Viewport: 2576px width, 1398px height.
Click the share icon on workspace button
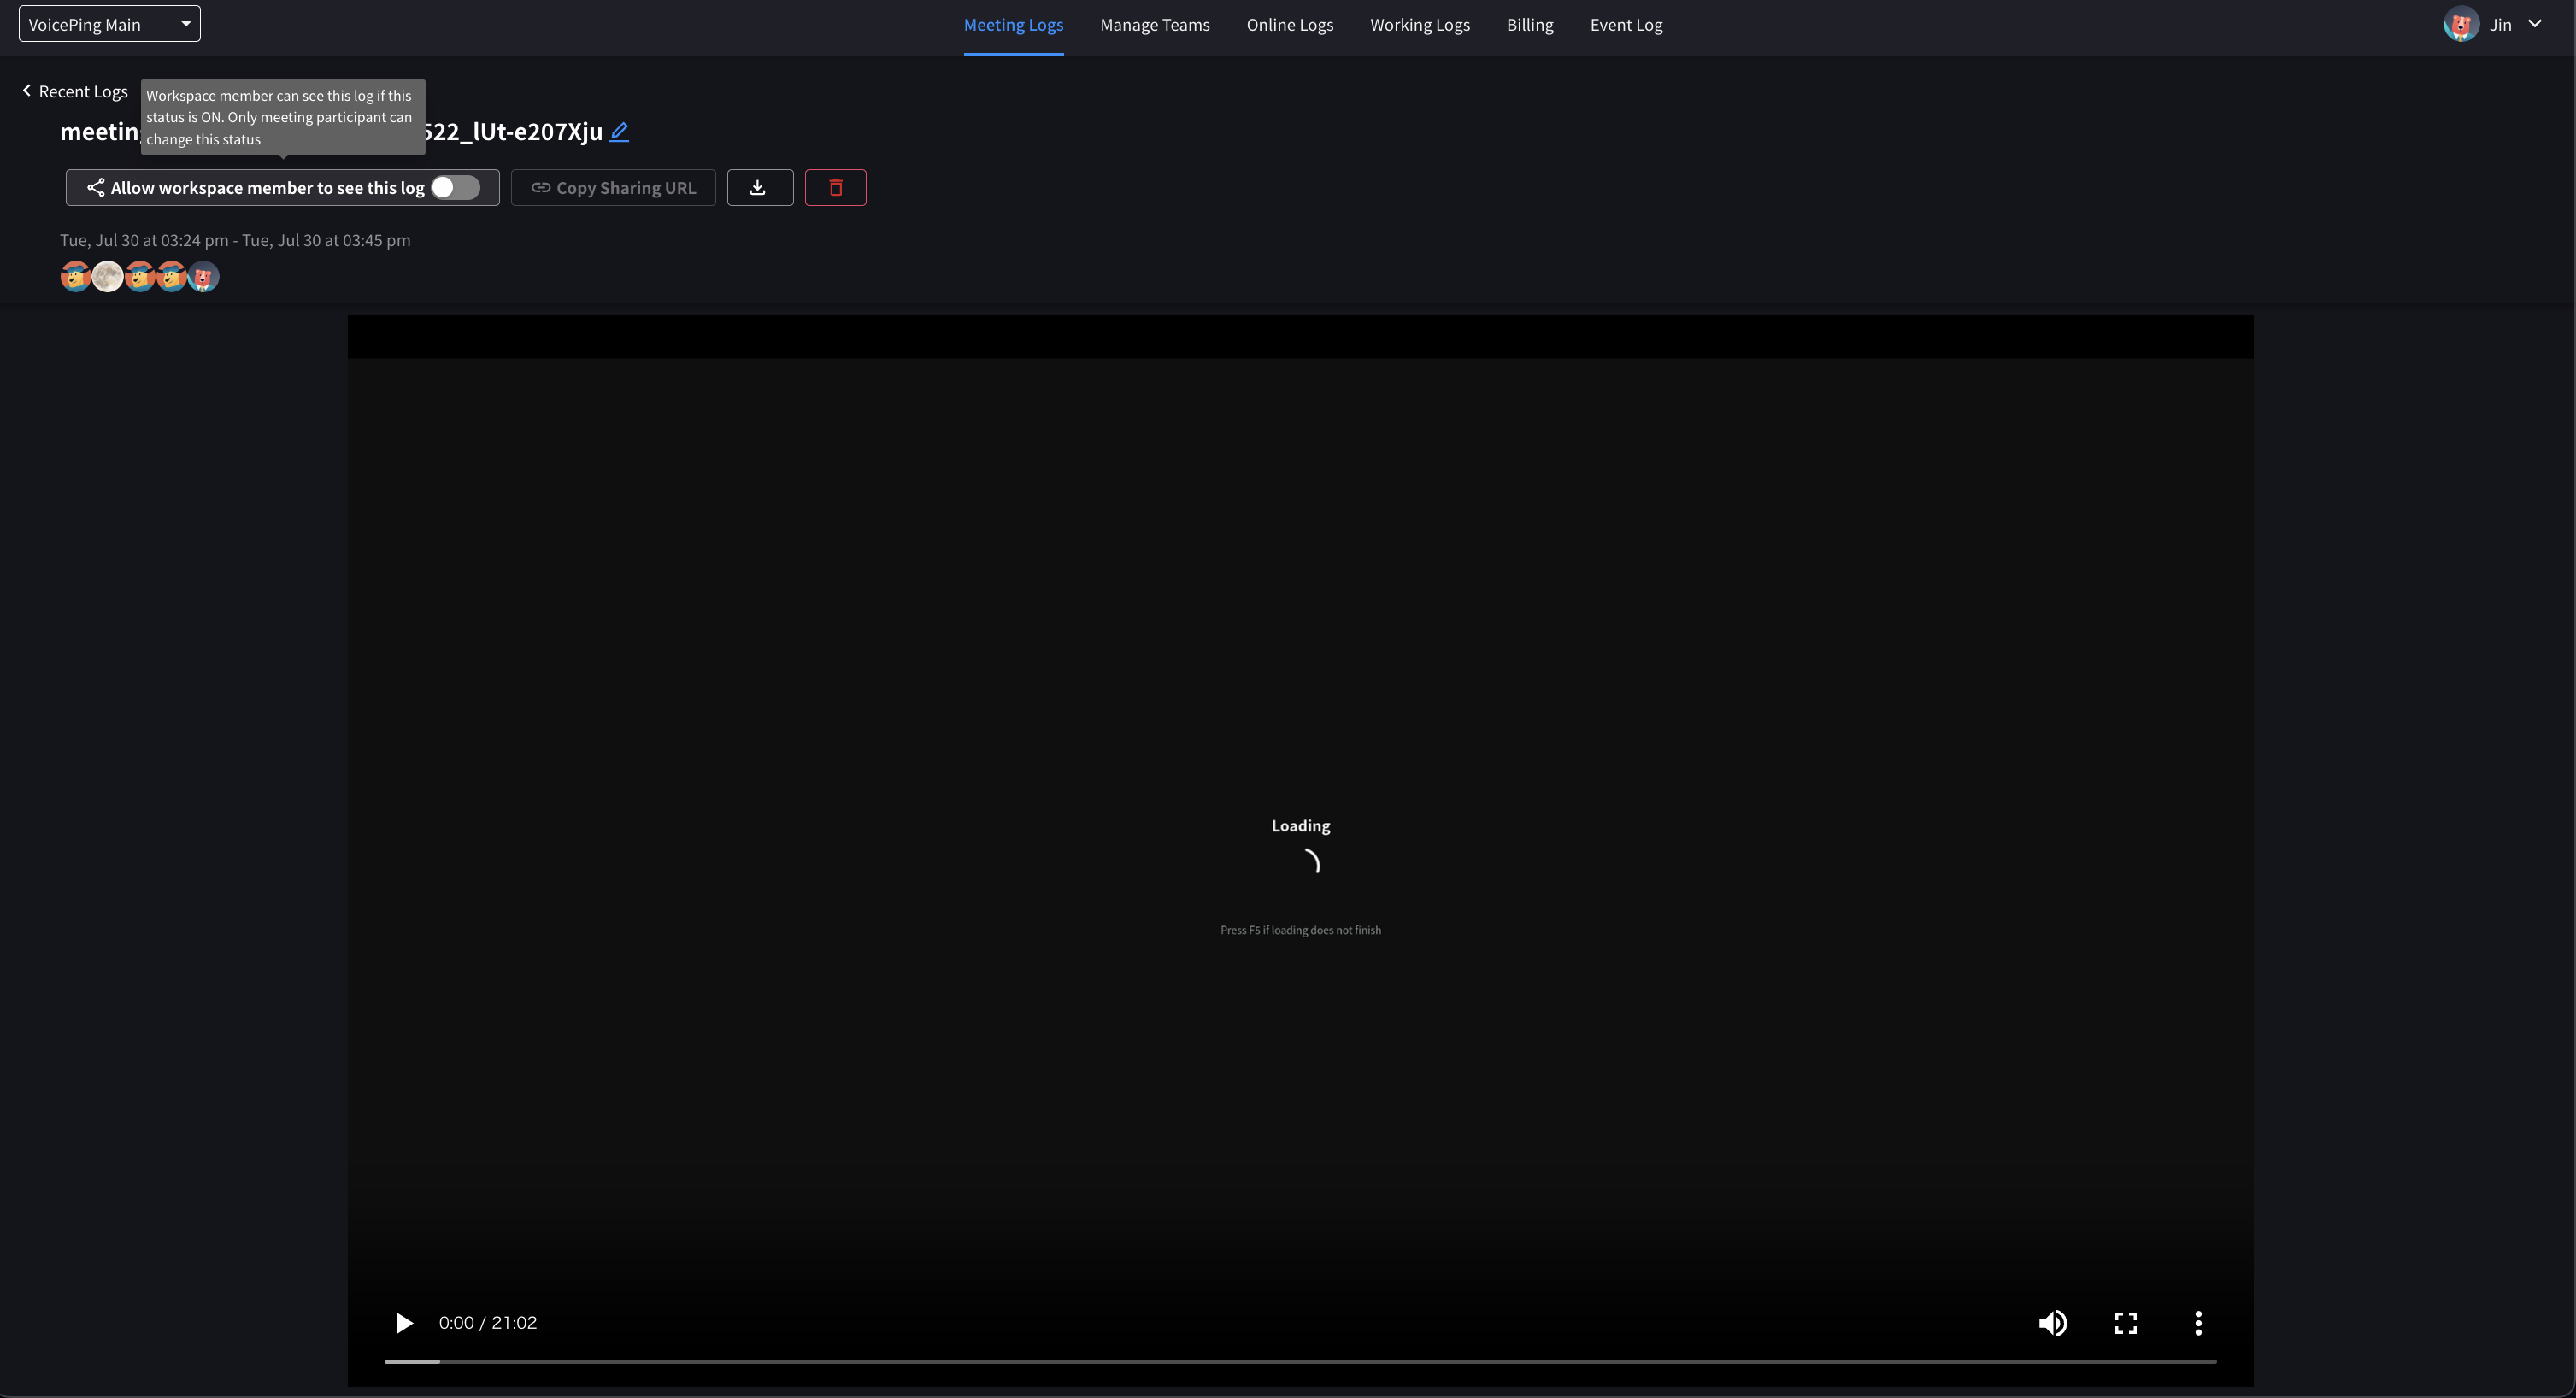pyautogui.click(x=95, y=187)
